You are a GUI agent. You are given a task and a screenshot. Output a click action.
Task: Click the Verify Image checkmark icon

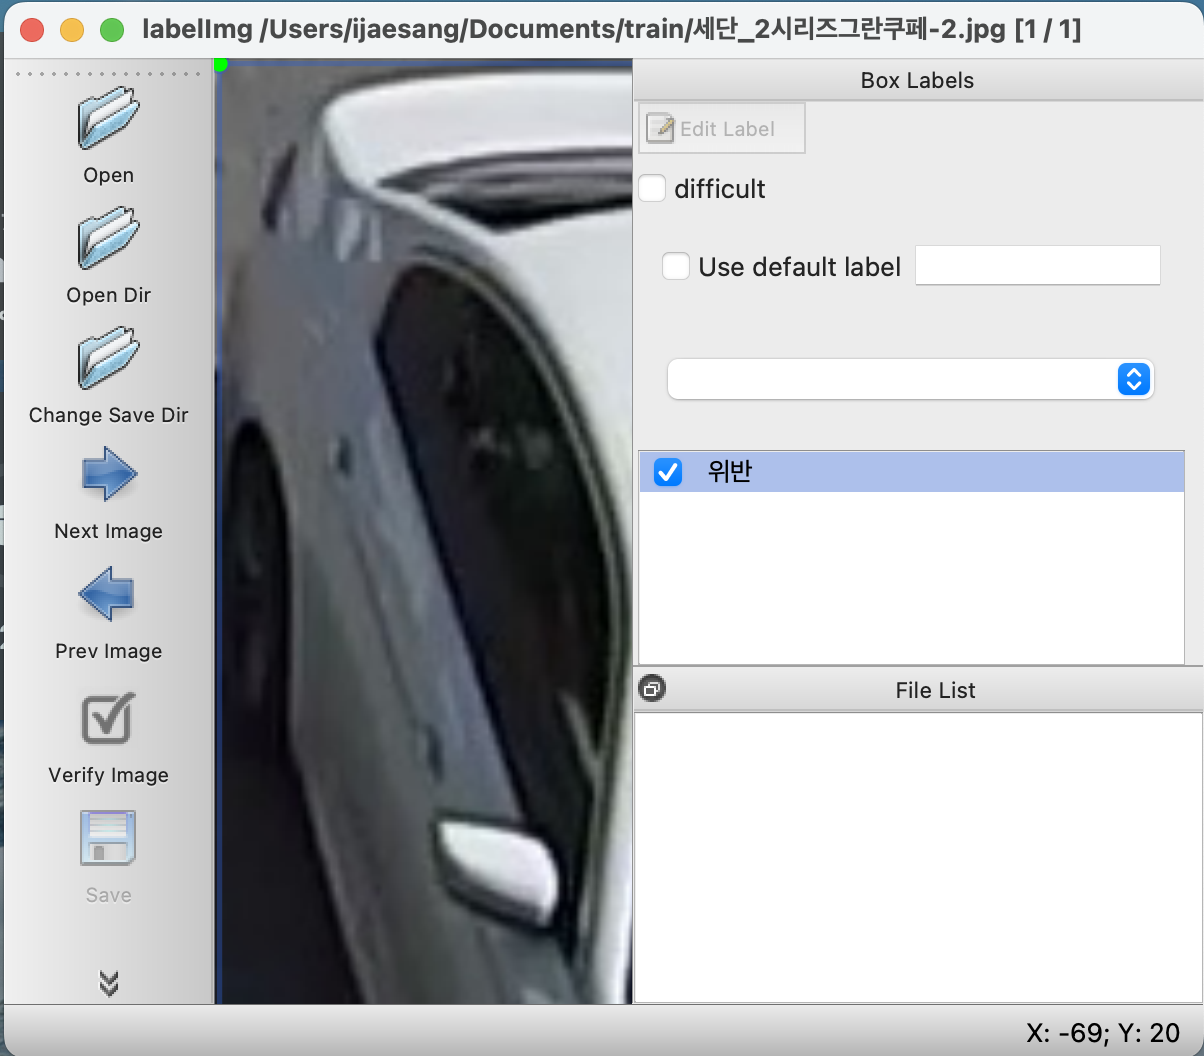tap(108, 719)
